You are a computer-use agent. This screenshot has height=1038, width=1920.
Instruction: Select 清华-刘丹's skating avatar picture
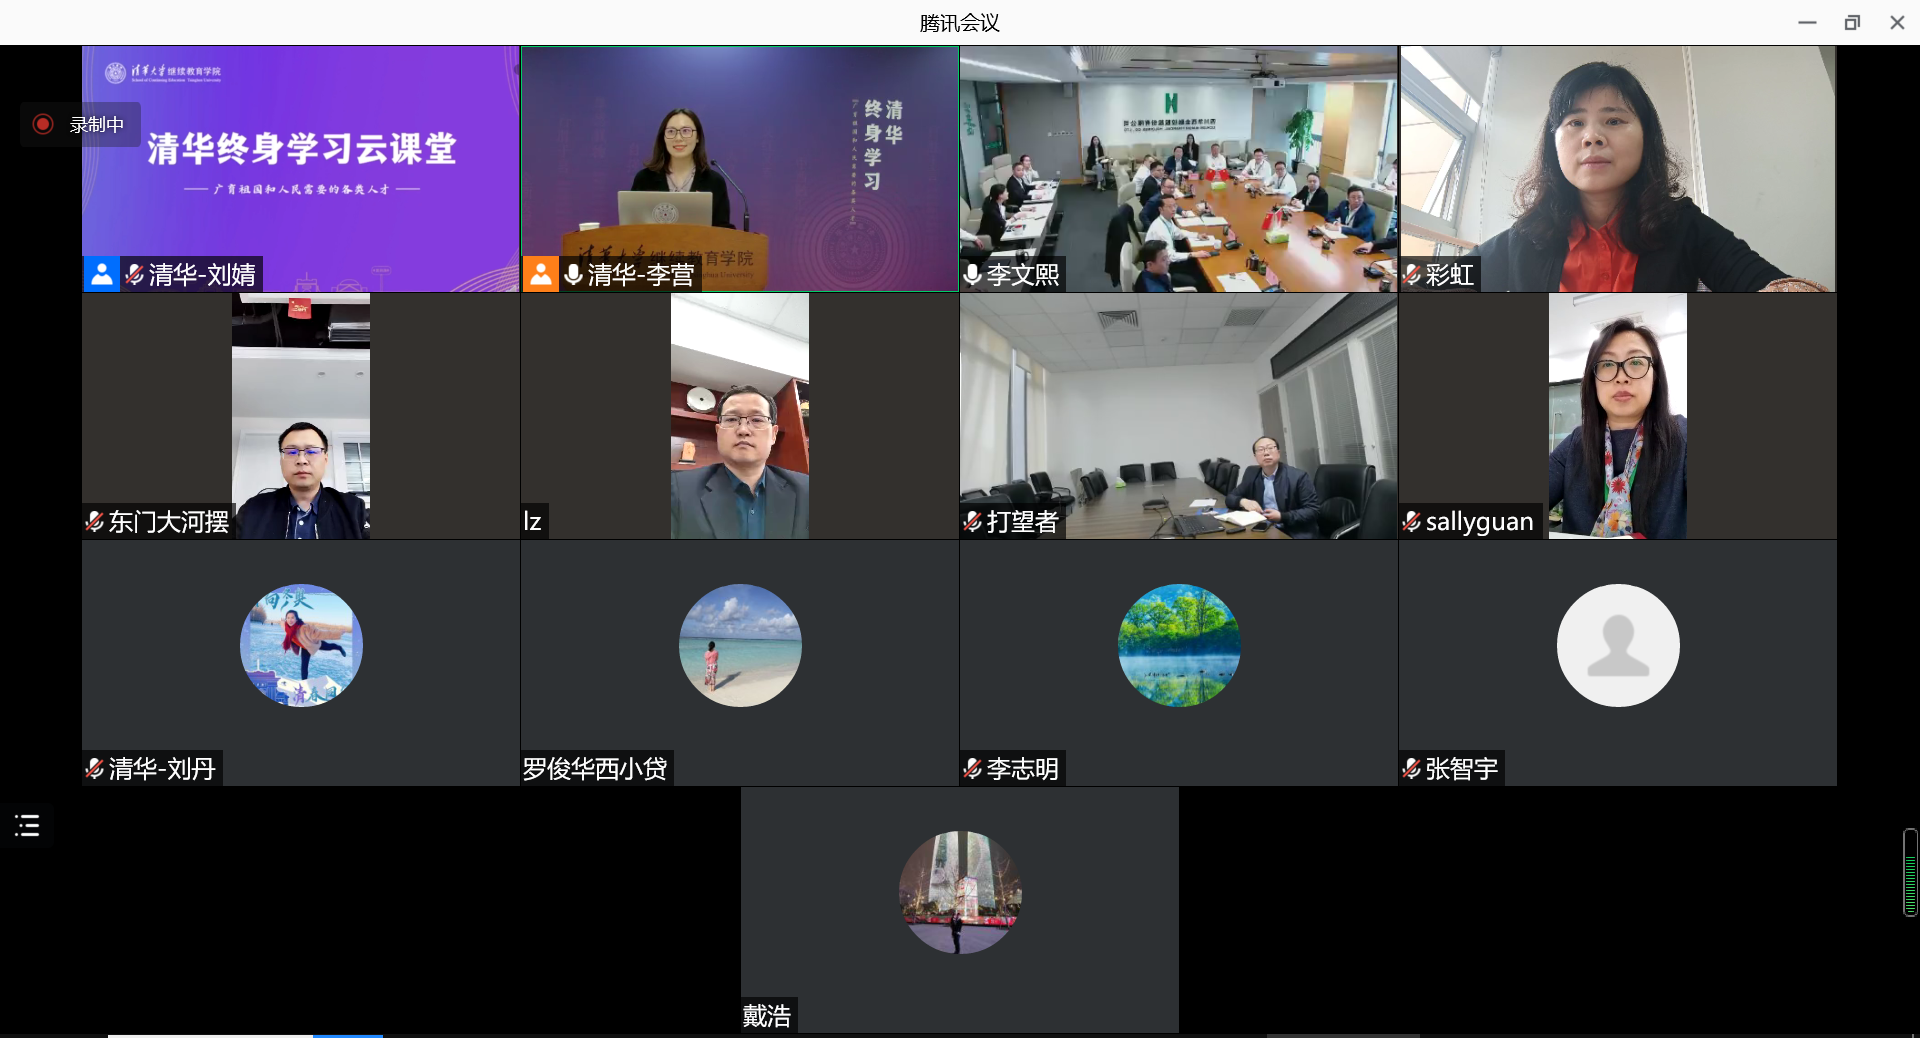tap(301, 645)
